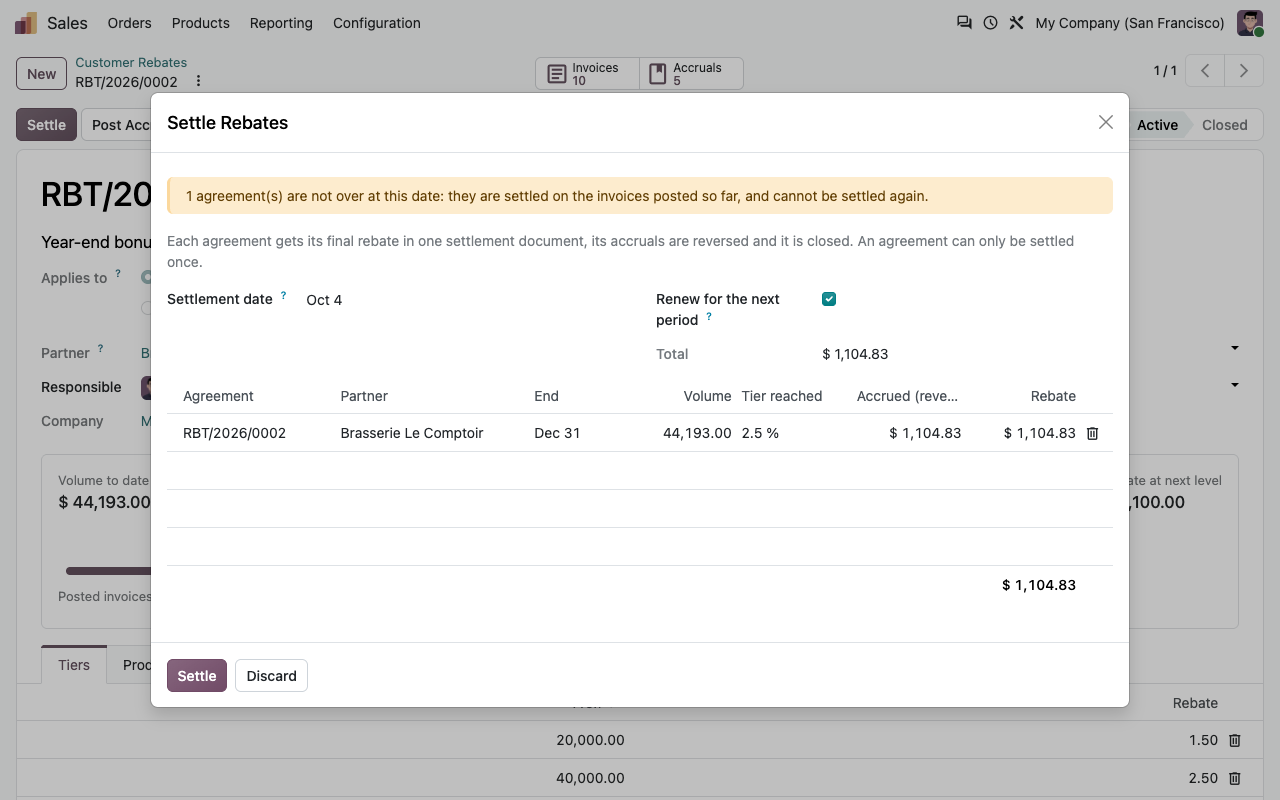
Task: Sort by the Partner column header
Action: [x=364, y=396]
